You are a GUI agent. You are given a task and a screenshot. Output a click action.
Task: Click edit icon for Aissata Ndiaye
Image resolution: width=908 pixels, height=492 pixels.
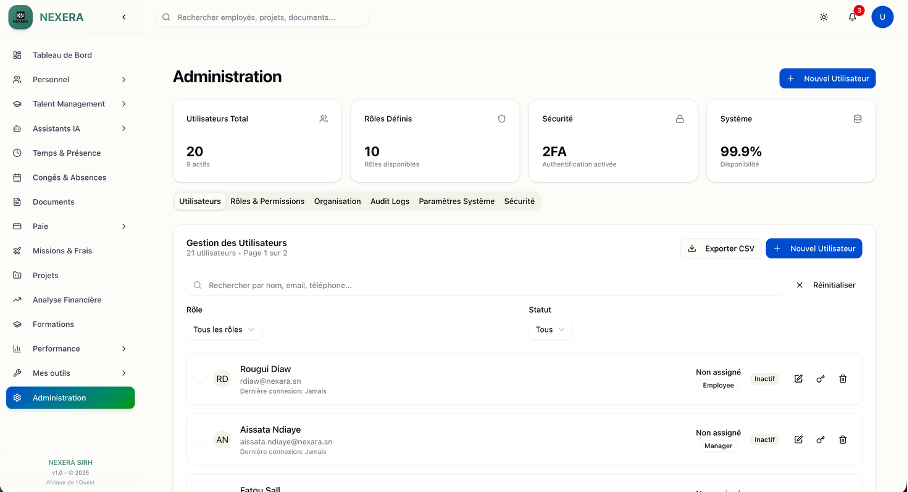coord(798,439)
